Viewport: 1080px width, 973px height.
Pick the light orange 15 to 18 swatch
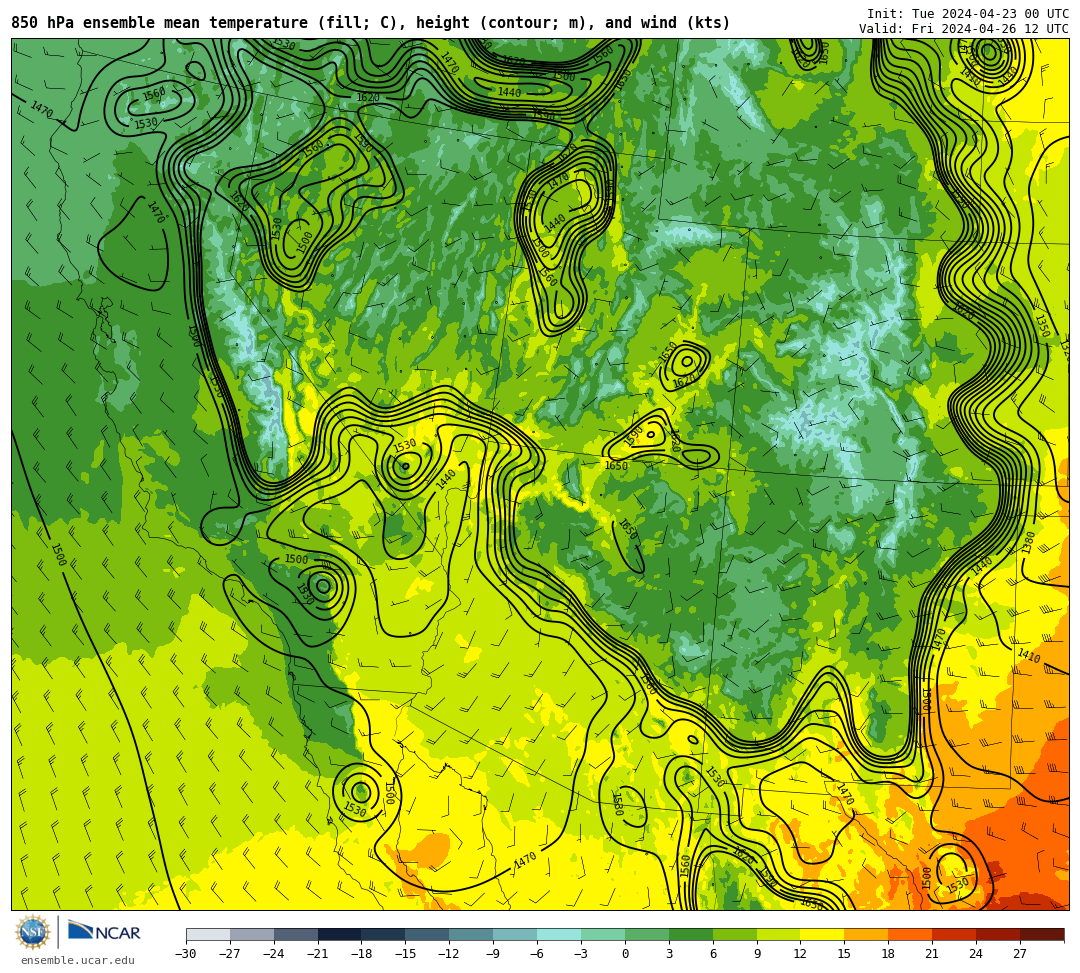(866, 934)
